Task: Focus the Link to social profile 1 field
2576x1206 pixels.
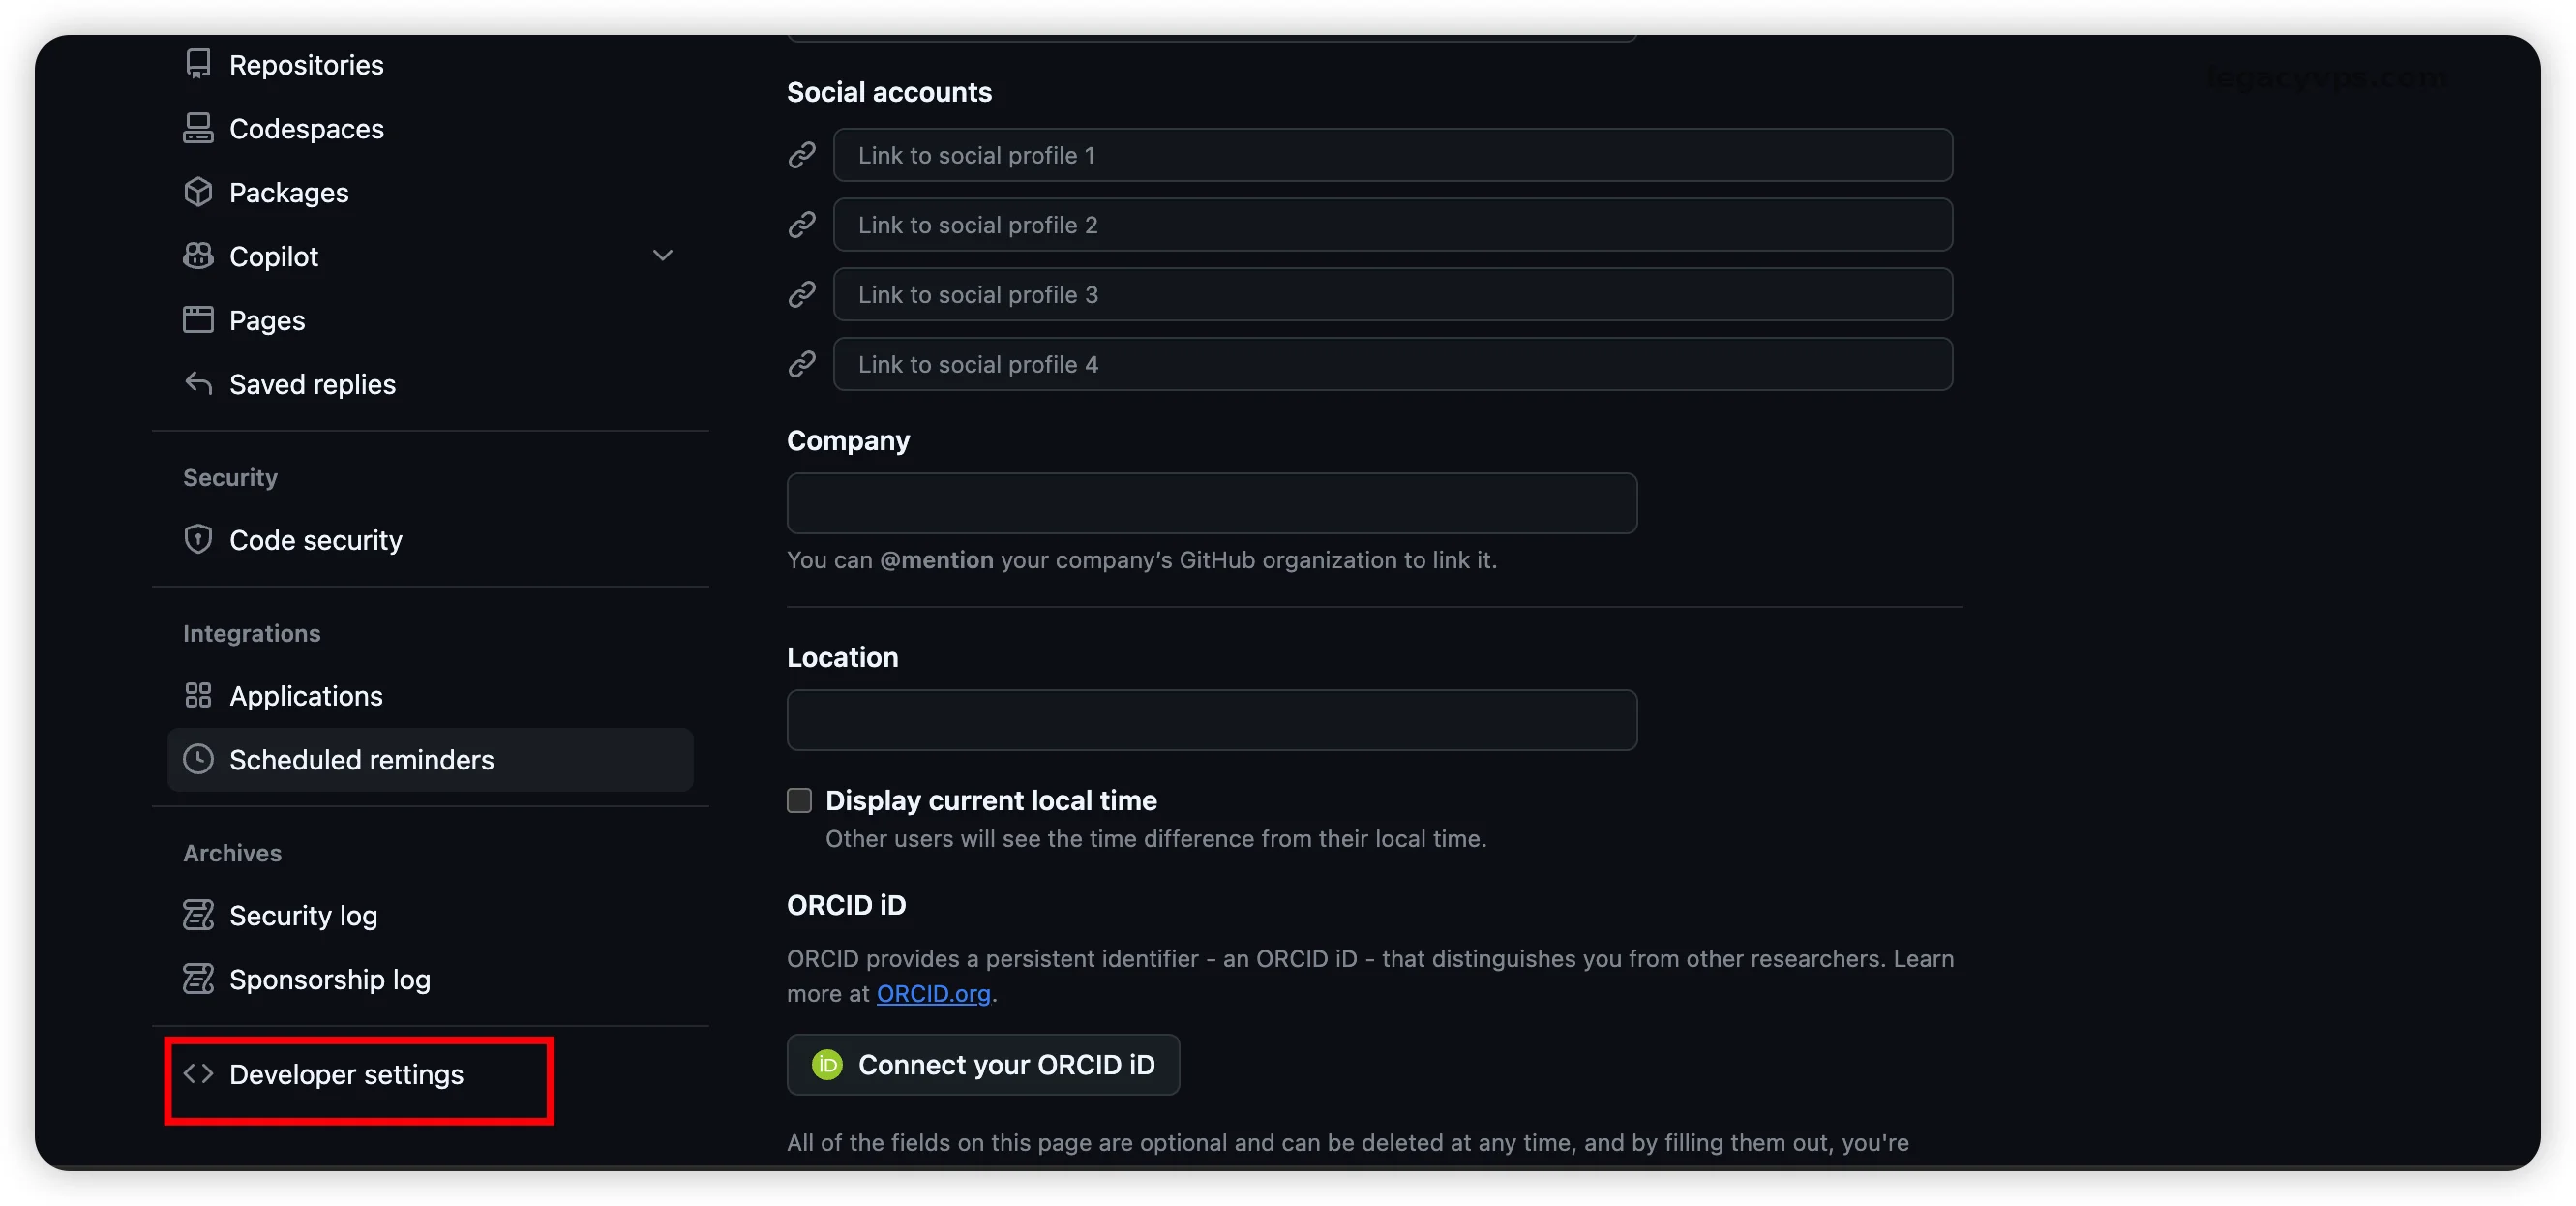Action: click(x=1393, y=155)
